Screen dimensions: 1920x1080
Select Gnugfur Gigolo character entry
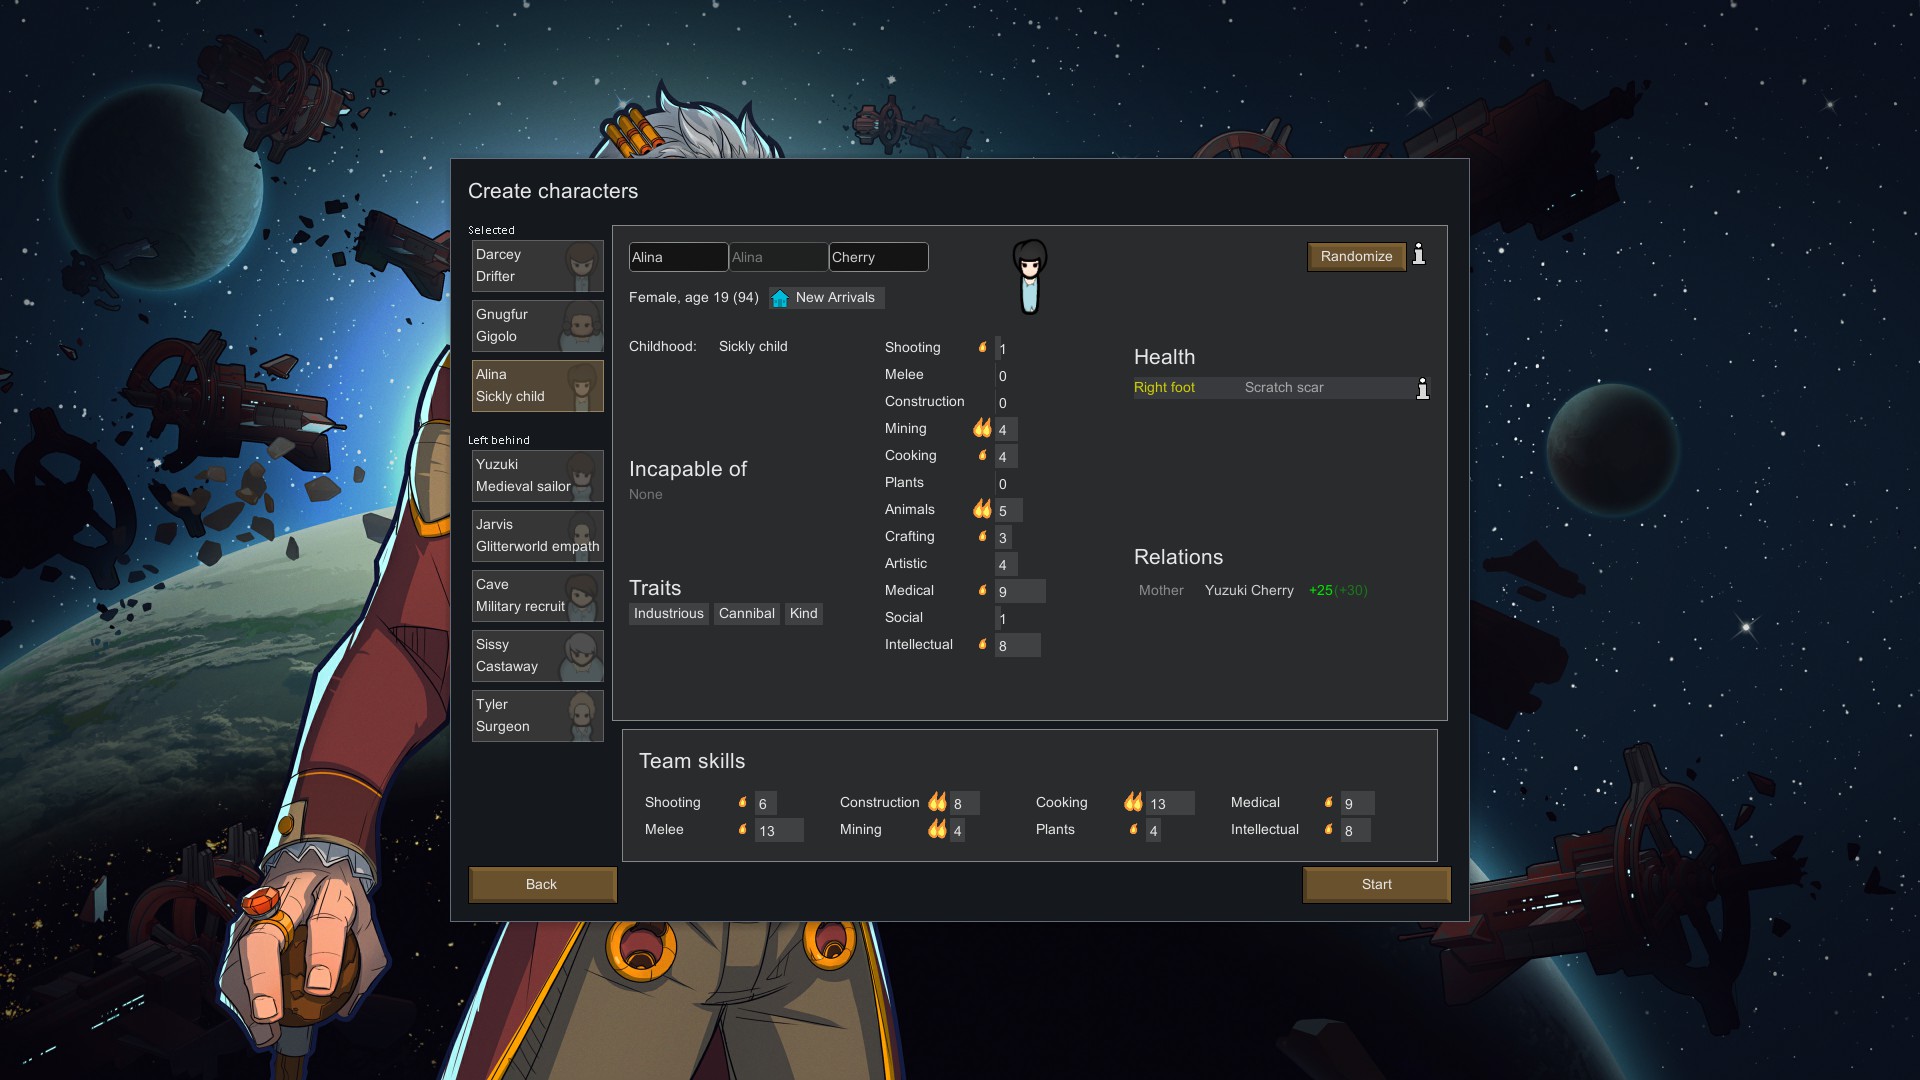tap(537, 326)
